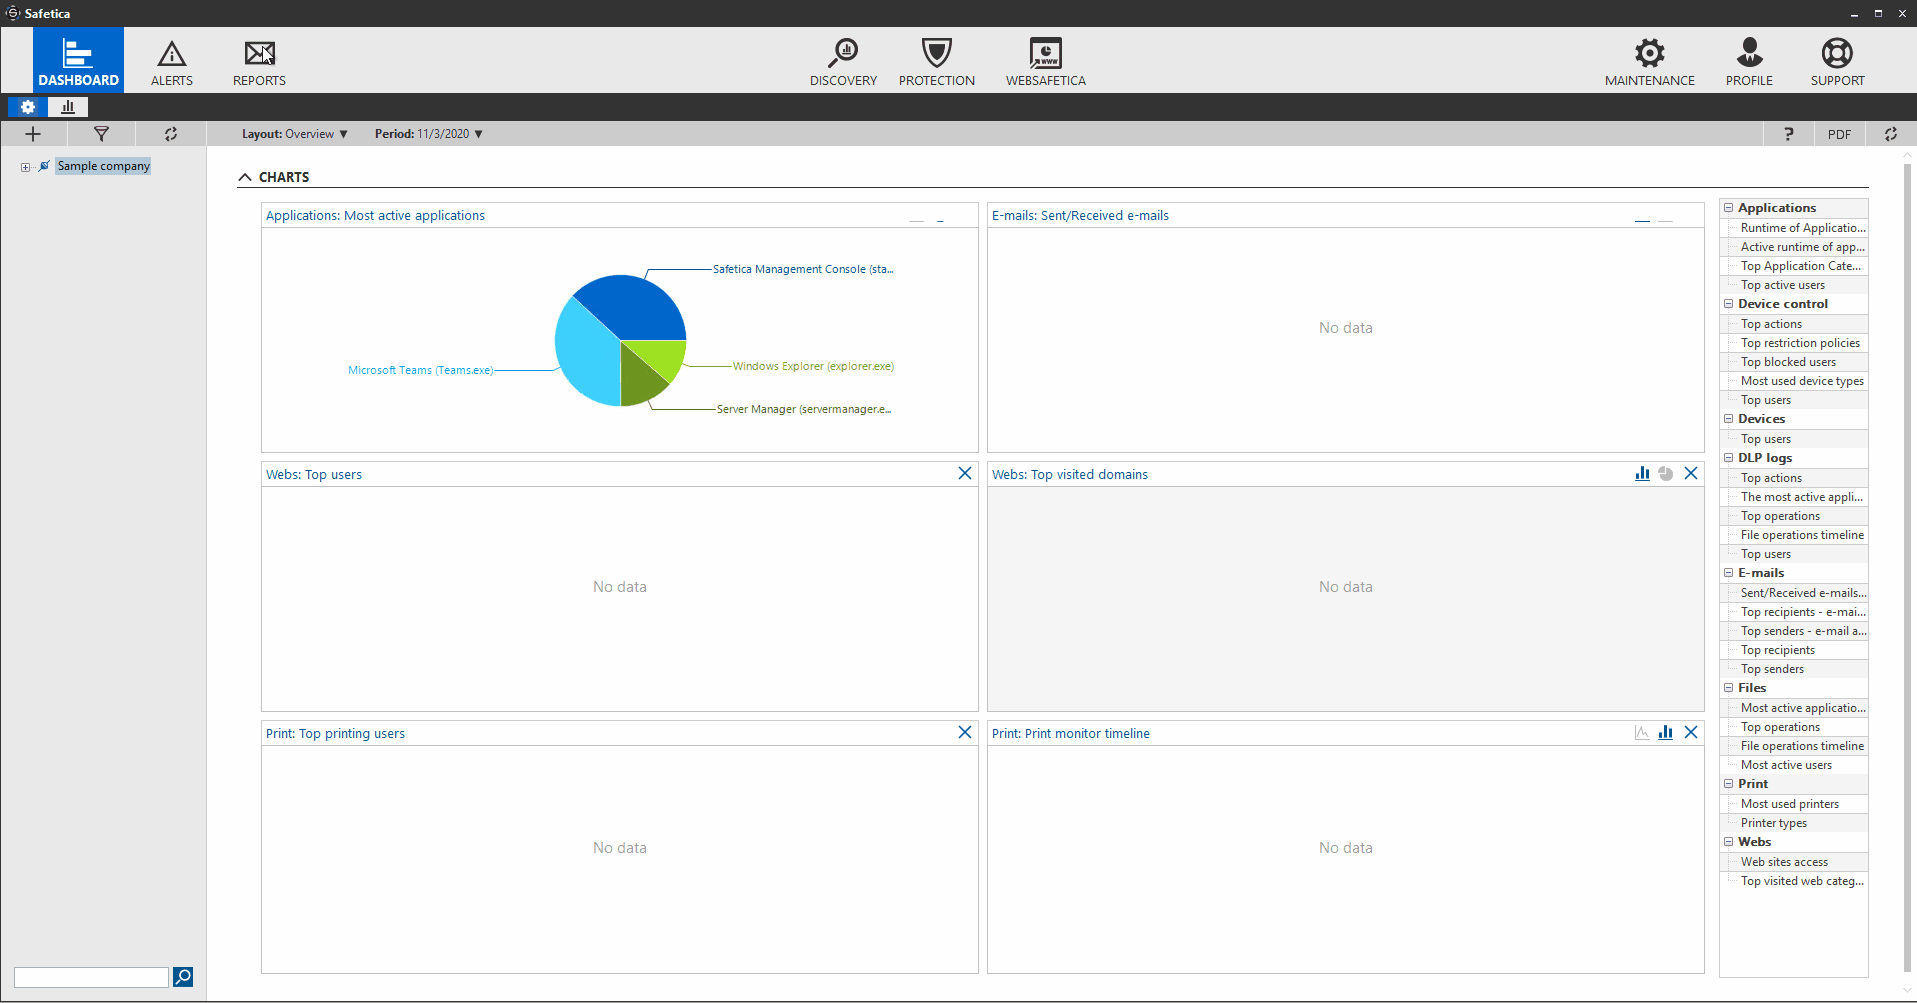The height and width of the screenshot is (1003, 1917).
Task: Select Web sites access item
Action: 1784,862
